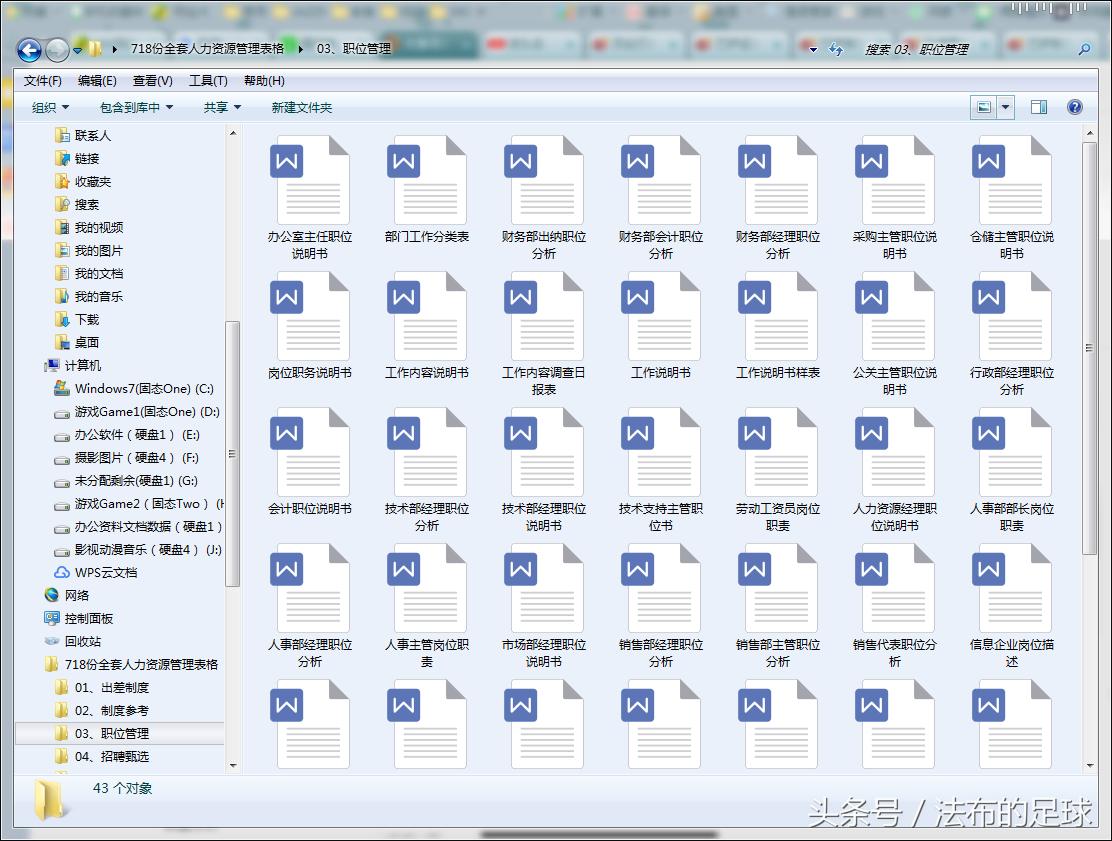Select 04、招聘甄选 folder in tree
The width and height of the screenshot is (1112, 841).
111,756
